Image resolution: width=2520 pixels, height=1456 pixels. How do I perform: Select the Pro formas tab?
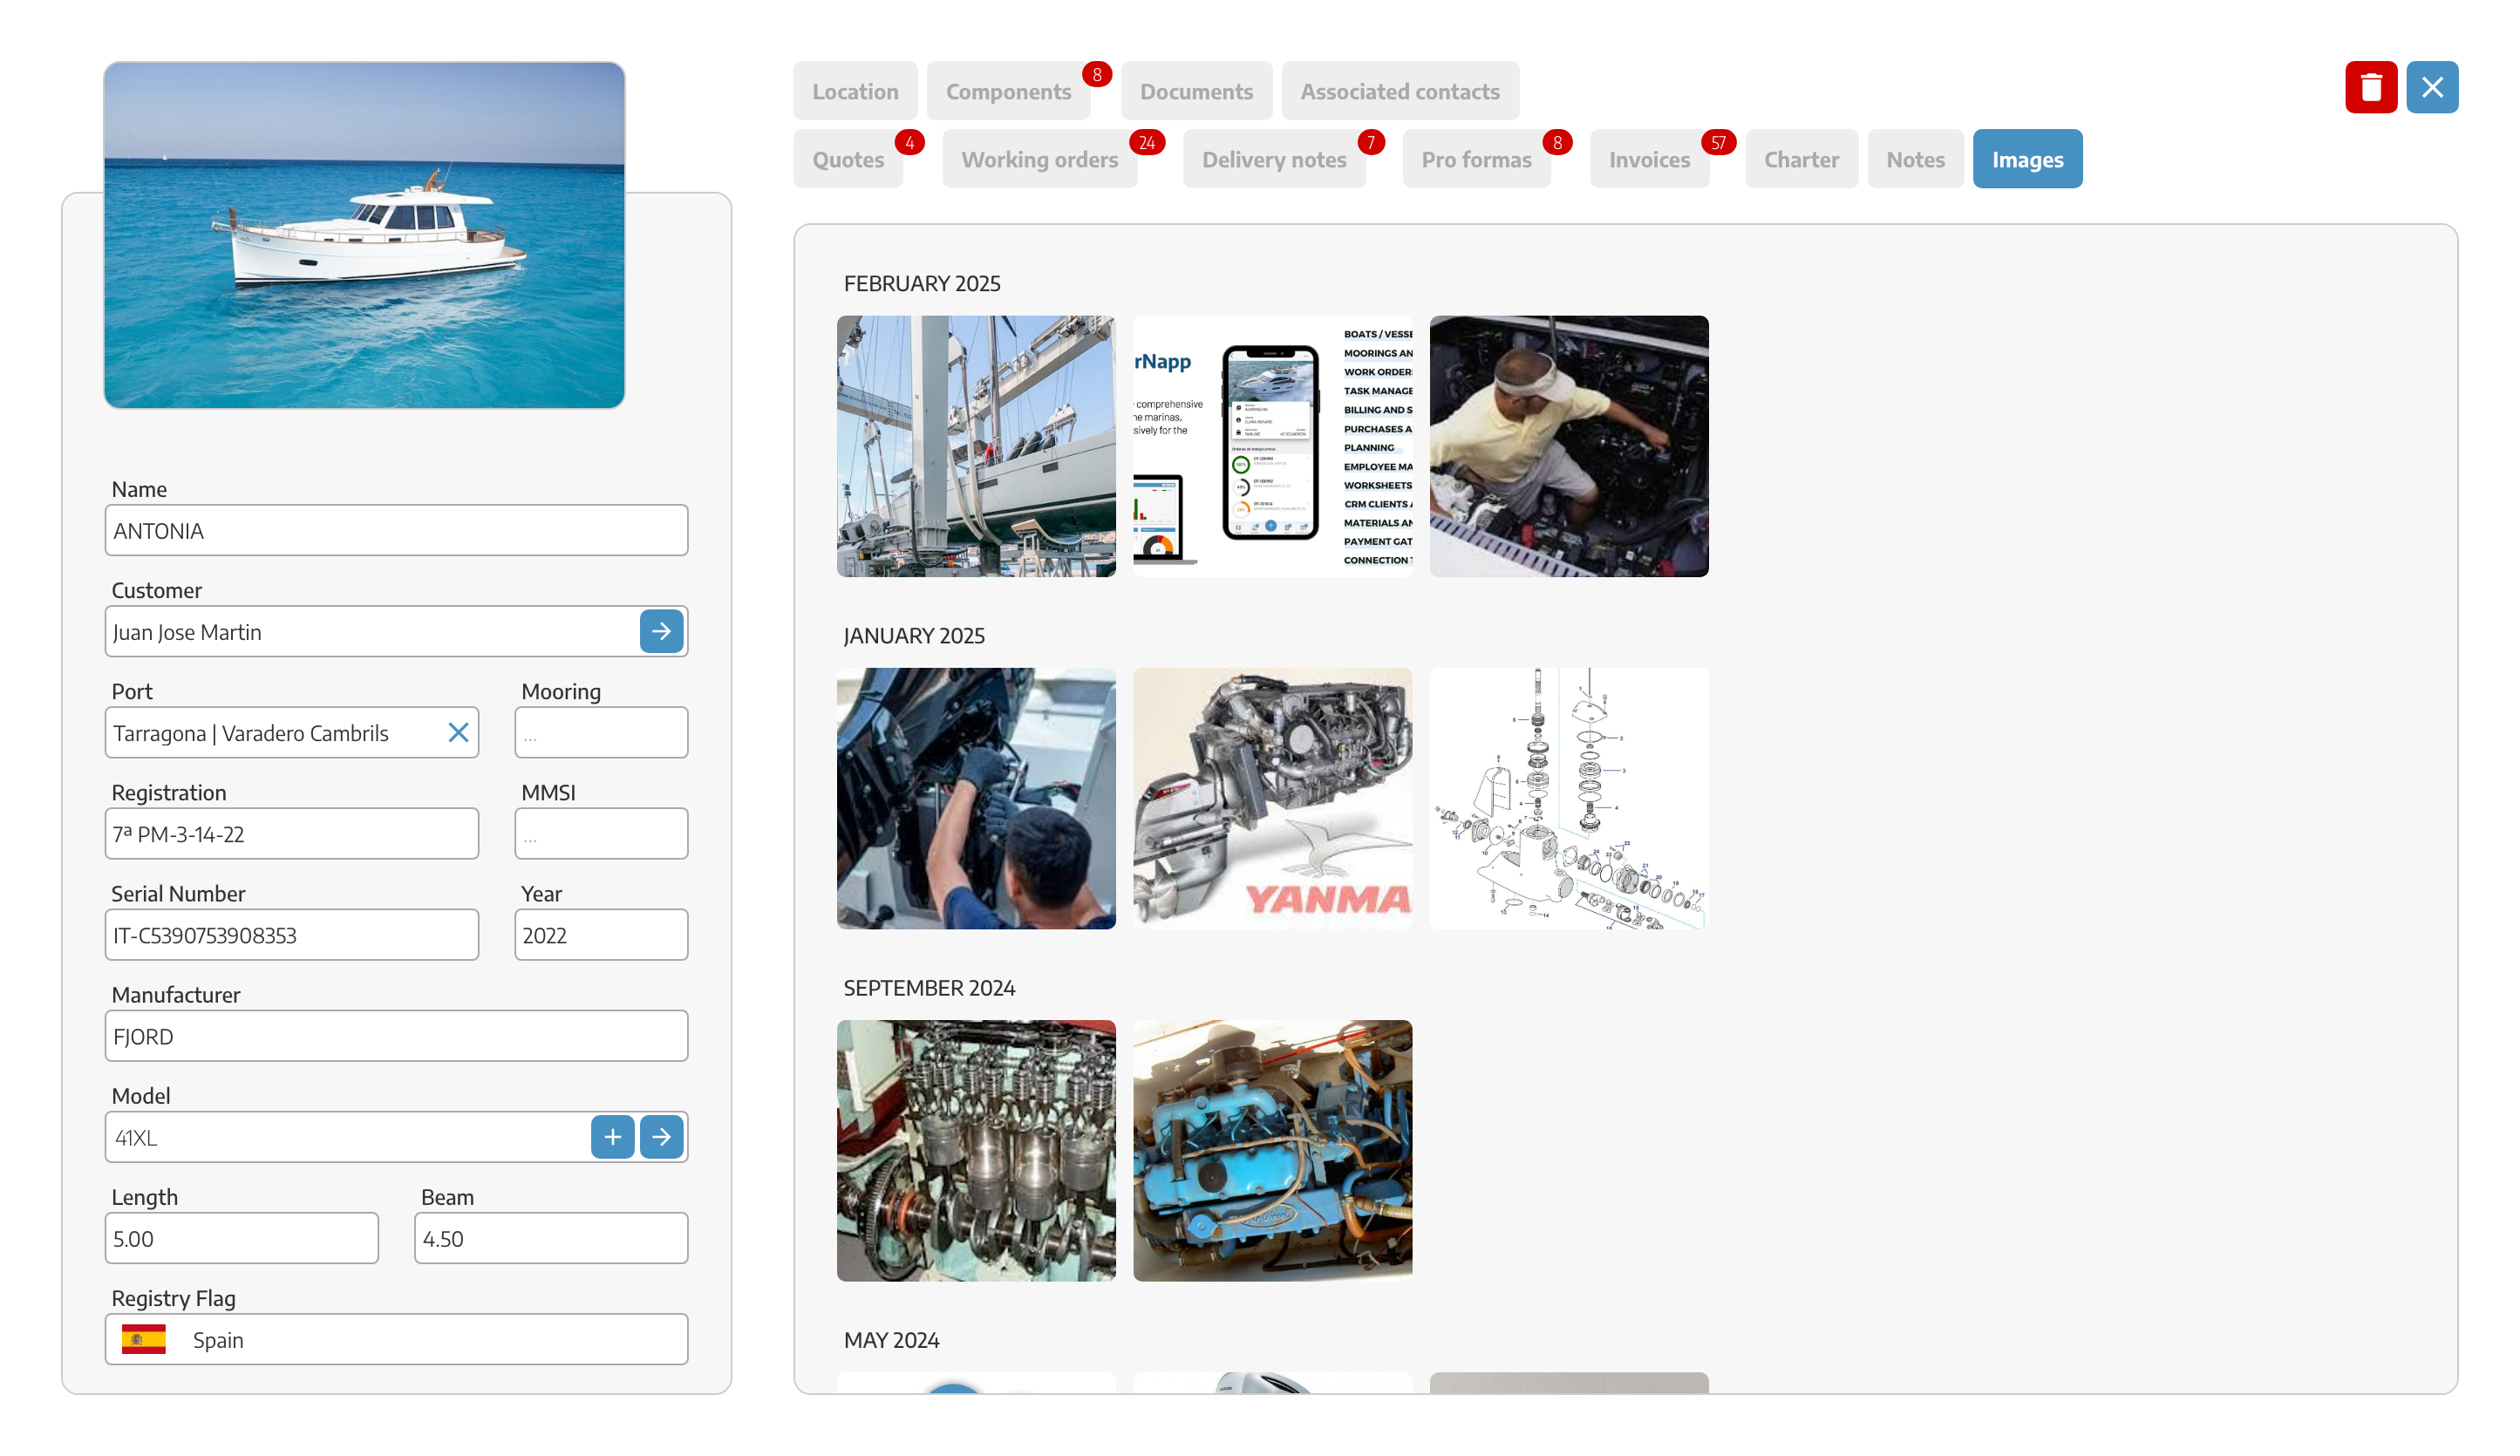[x=1476, y=159]
